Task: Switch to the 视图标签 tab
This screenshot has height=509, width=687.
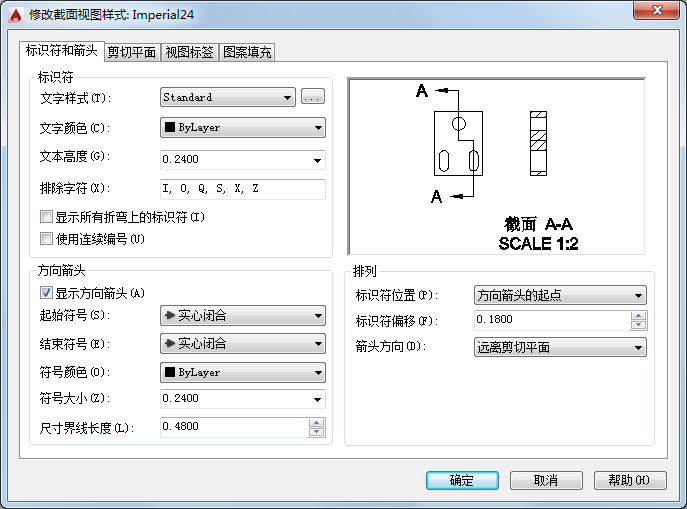Action: click(x=189, y=52)
